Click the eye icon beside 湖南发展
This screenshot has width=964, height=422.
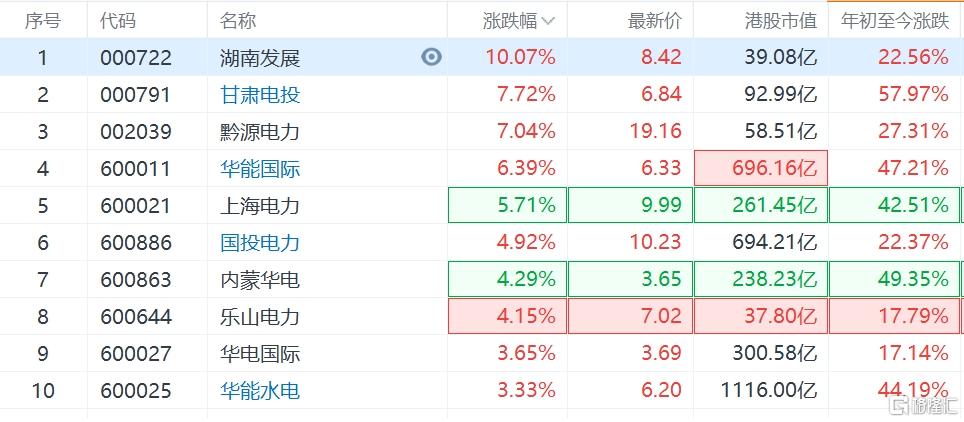(x=431, y=57)
